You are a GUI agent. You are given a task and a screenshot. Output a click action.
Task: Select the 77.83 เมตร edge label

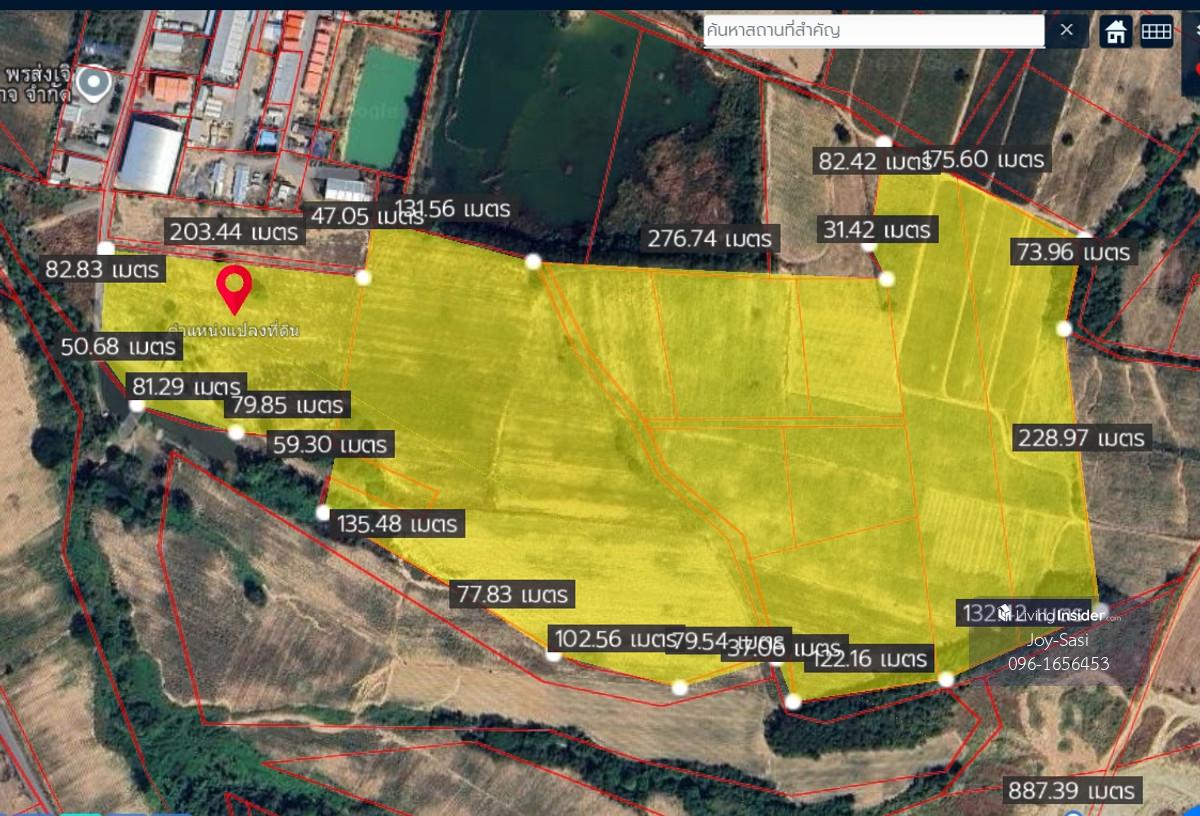[x=512, y=595]
